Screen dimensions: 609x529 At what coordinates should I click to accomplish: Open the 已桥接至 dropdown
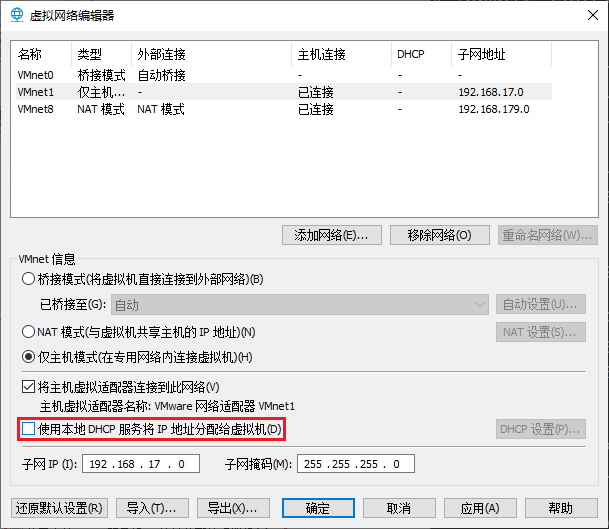click(300, 305)
